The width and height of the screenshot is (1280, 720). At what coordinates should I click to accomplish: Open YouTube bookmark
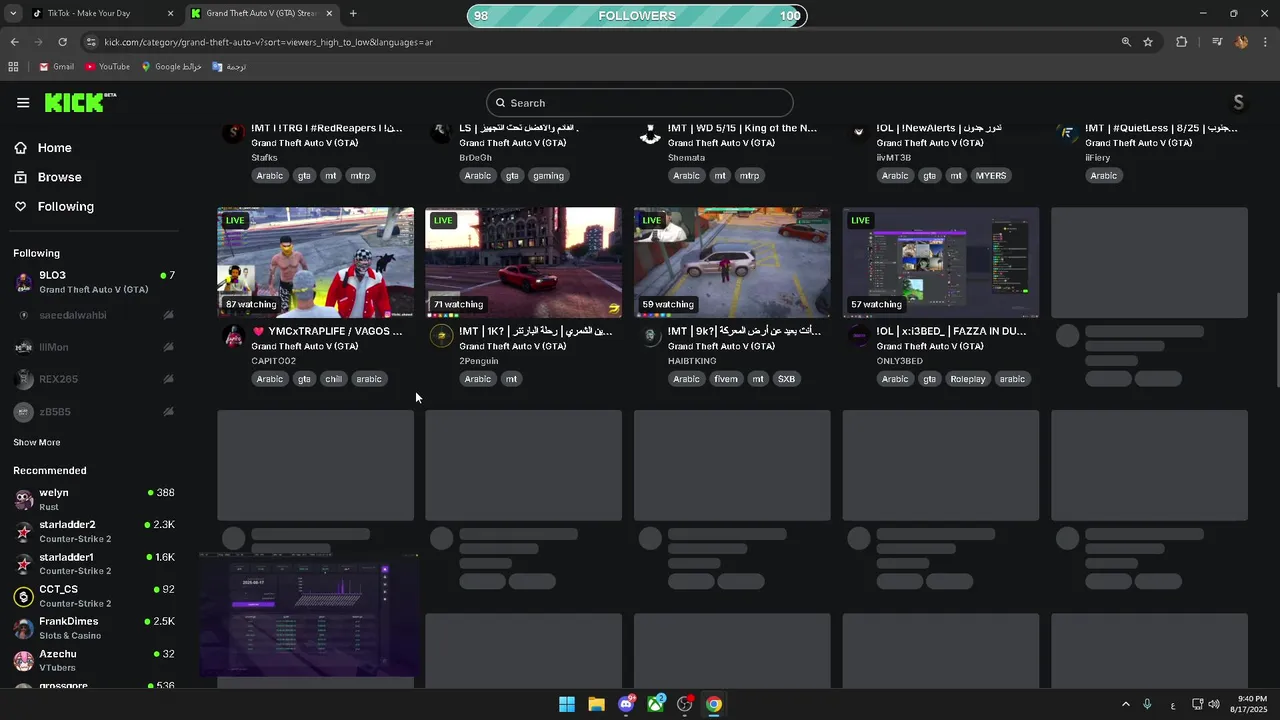coord(107,67)
